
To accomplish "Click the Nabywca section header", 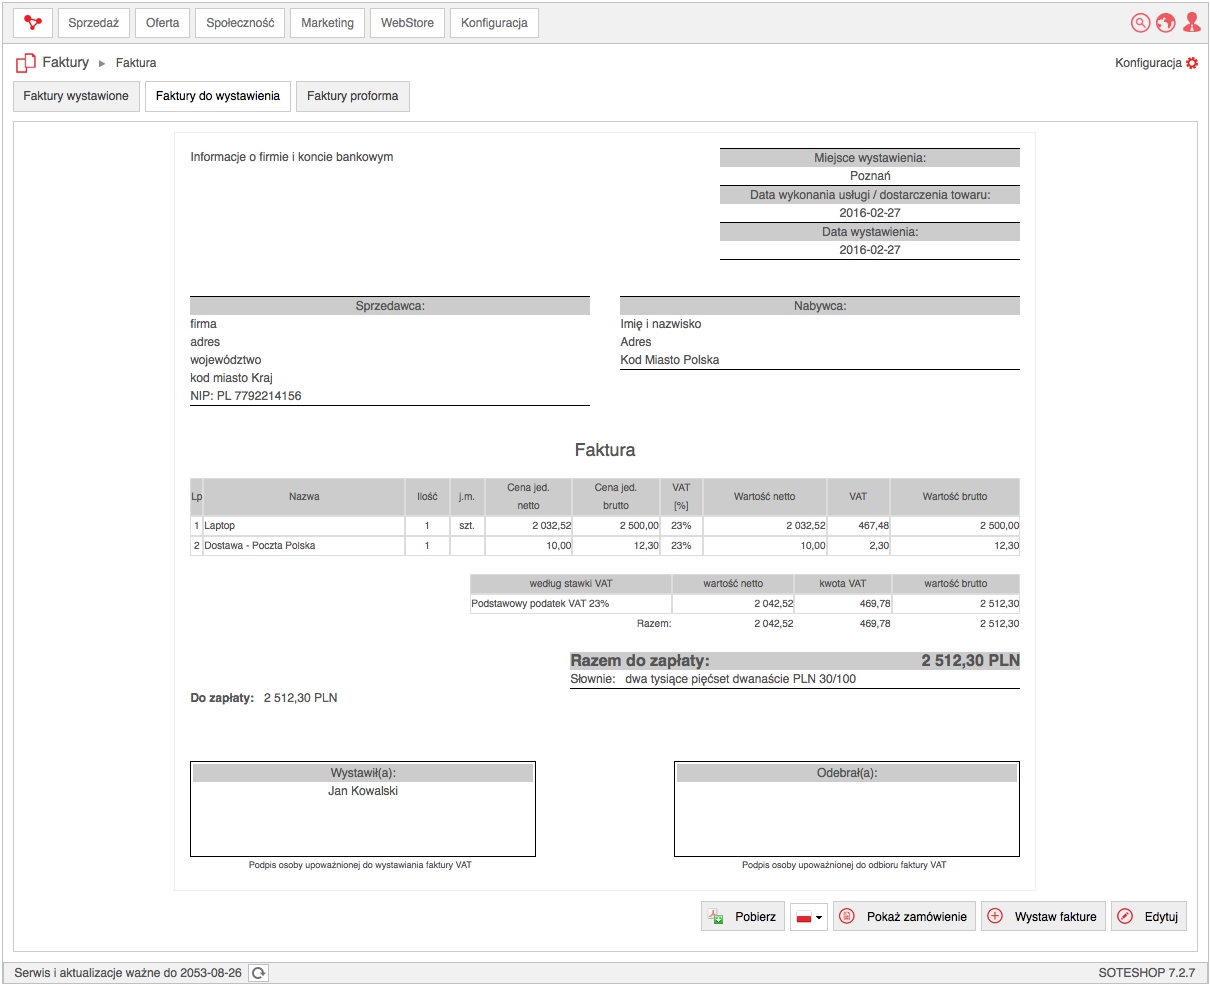I will tap(820, 306).
